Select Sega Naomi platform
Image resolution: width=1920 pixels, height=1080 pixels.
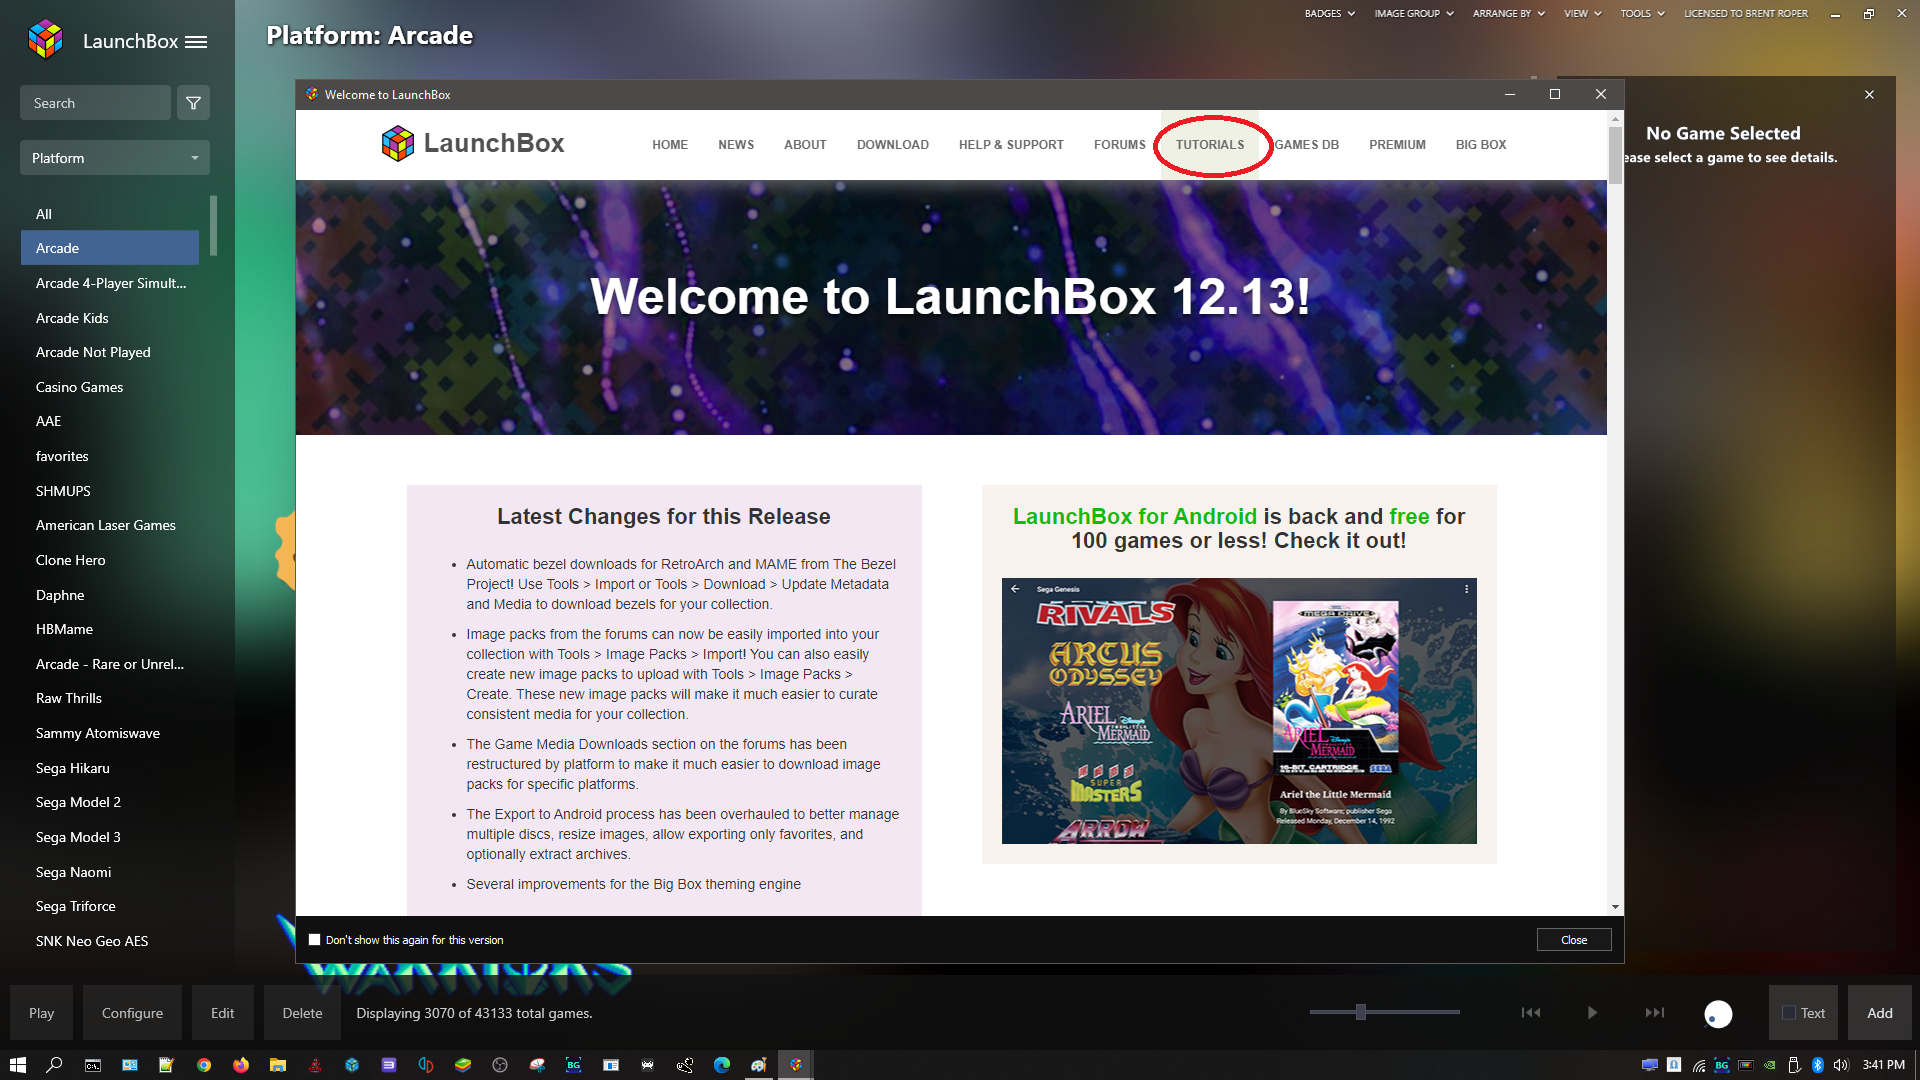point(110,872)
